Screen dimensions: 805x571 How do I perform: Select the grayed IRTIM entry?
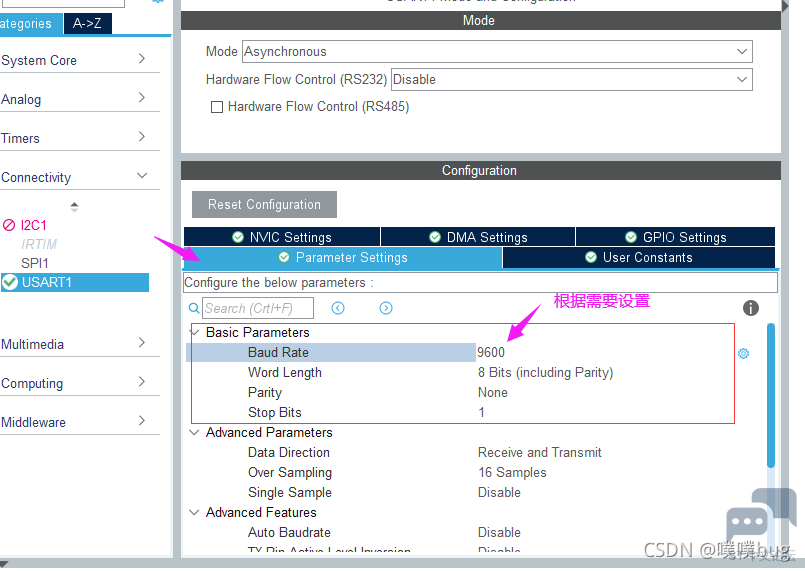[39, 244]
